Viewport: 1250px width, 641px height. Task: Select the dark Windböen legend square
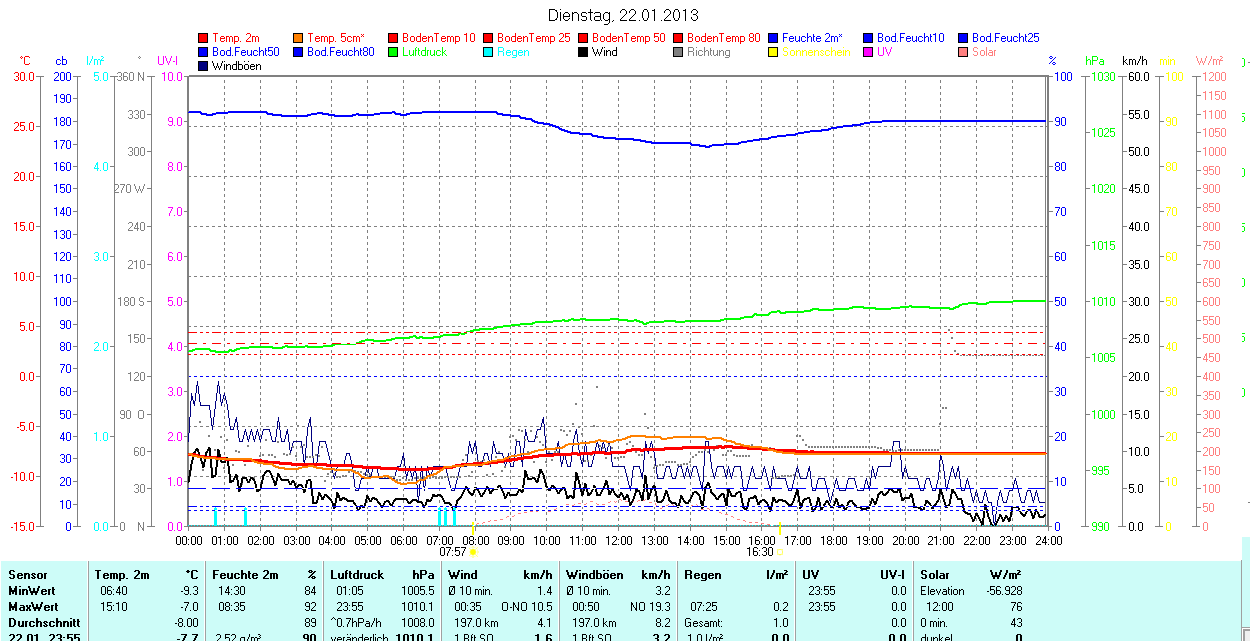pos(204,66)
